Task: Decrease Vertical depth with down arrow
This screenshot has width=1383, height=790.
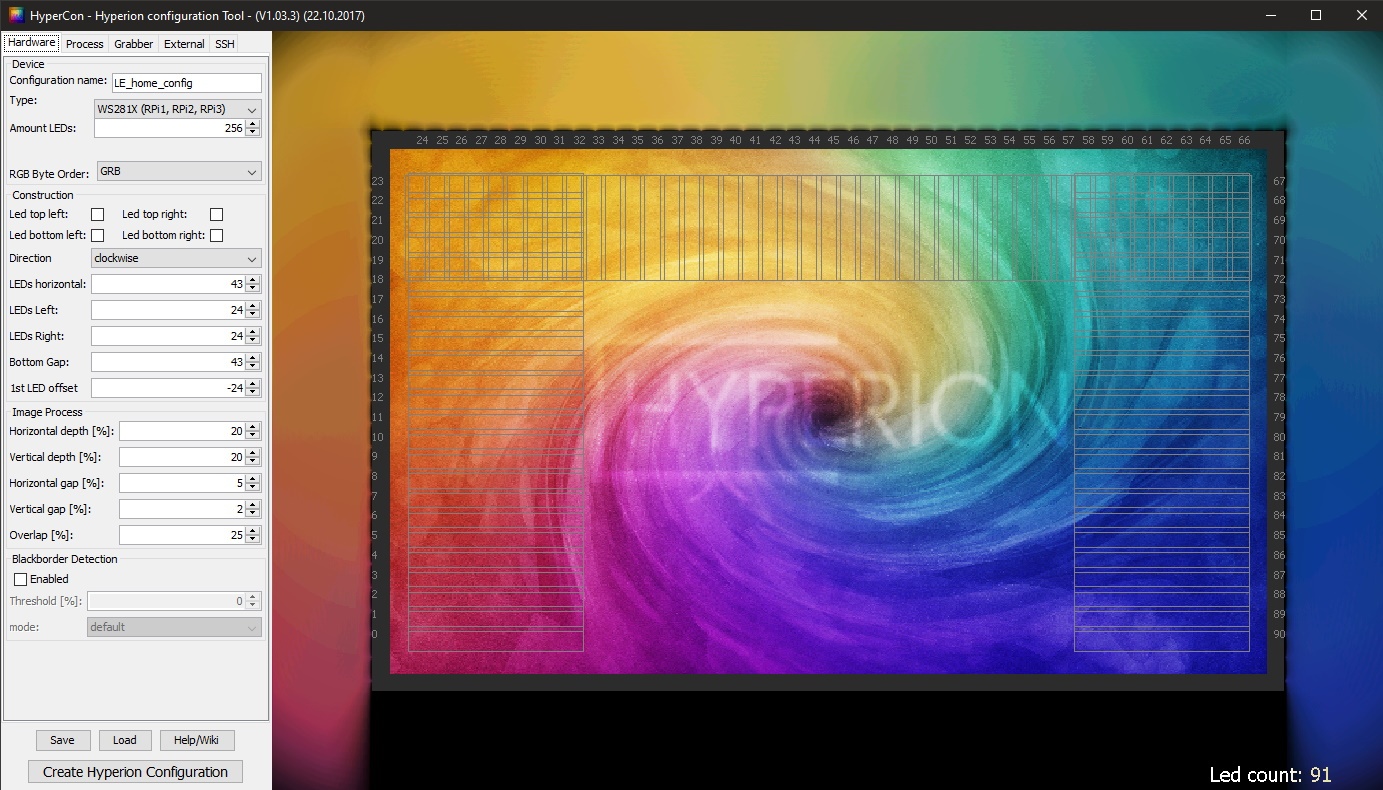Action: [253, 462]
